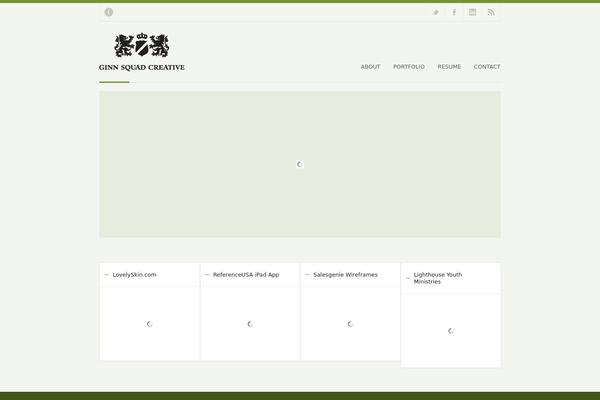Navigate to the Contact page
The height and width of the screenshot is (400, 600).
click(x=487, y=67)
